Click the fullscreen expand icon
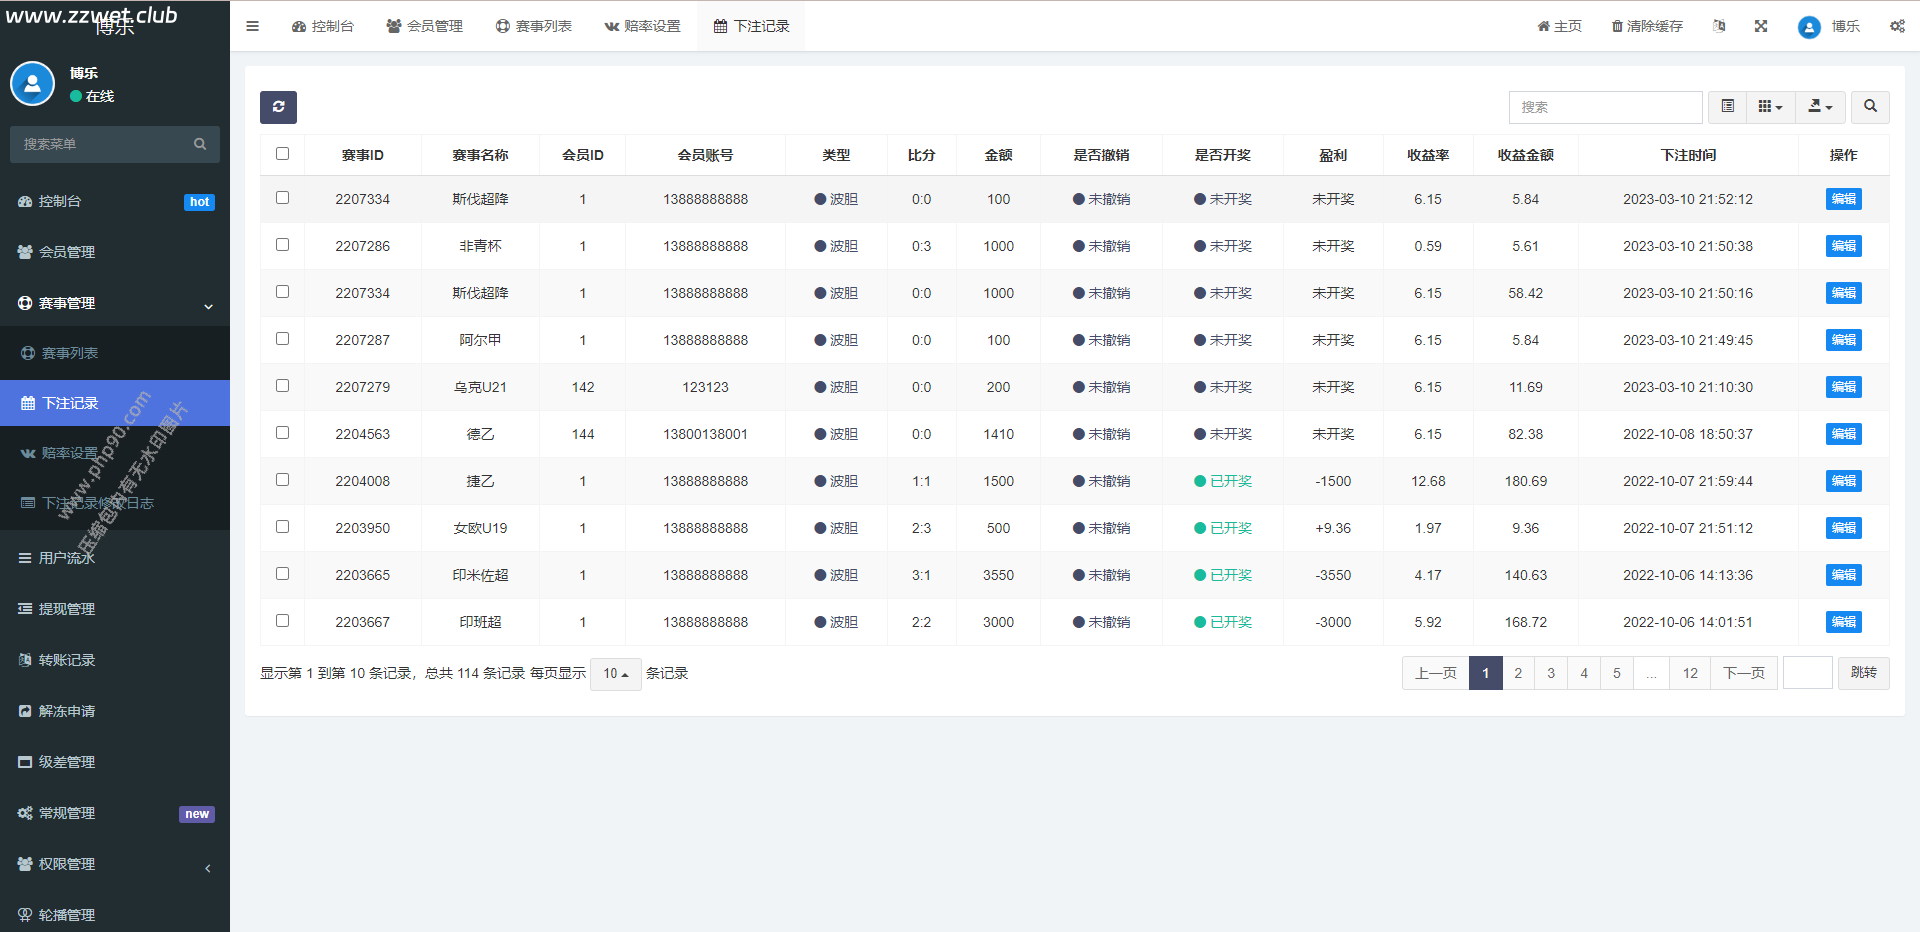Image resolution: width=1920 pixels, height=932 pixels. [x=1761, y=26]
